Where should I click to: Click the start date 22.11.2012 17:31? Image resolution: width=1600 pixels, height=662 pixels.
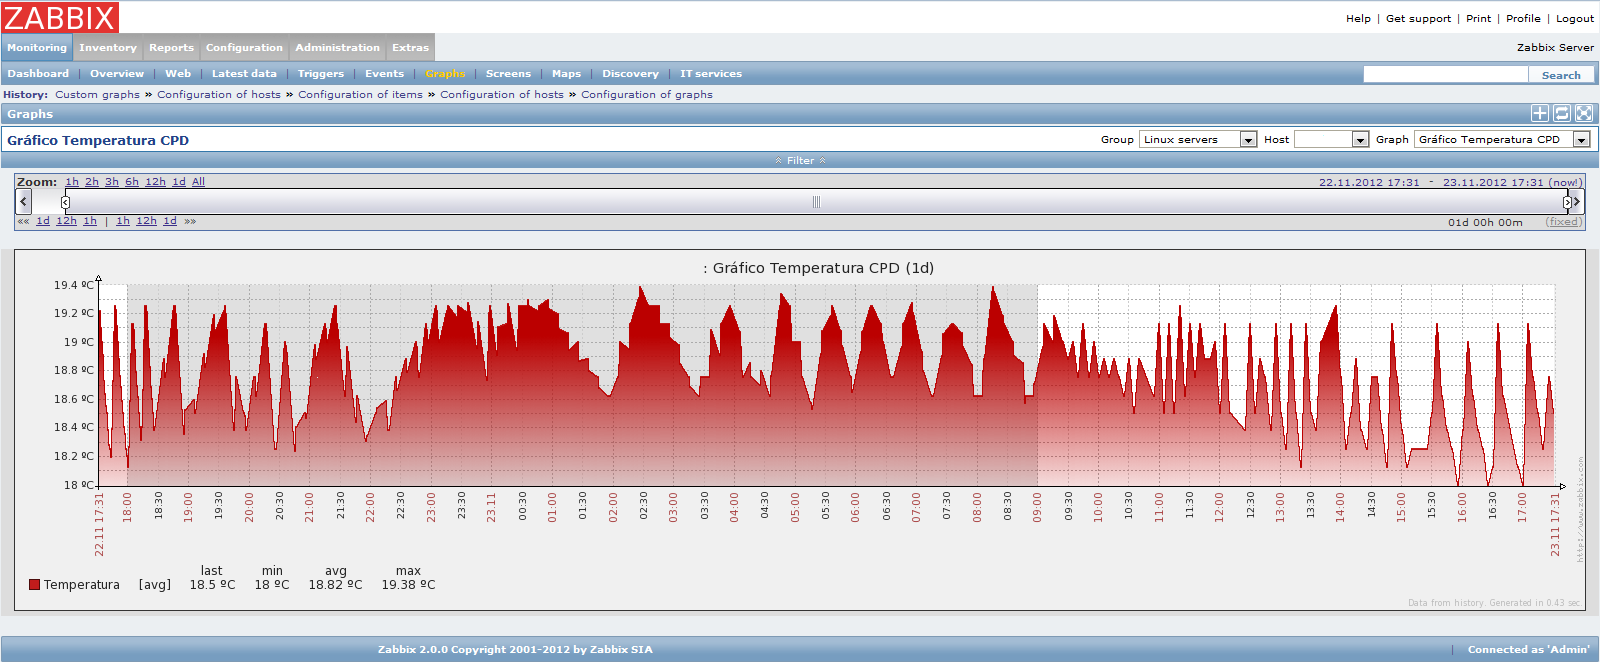pyautogui.click(x=1369, y=183)
